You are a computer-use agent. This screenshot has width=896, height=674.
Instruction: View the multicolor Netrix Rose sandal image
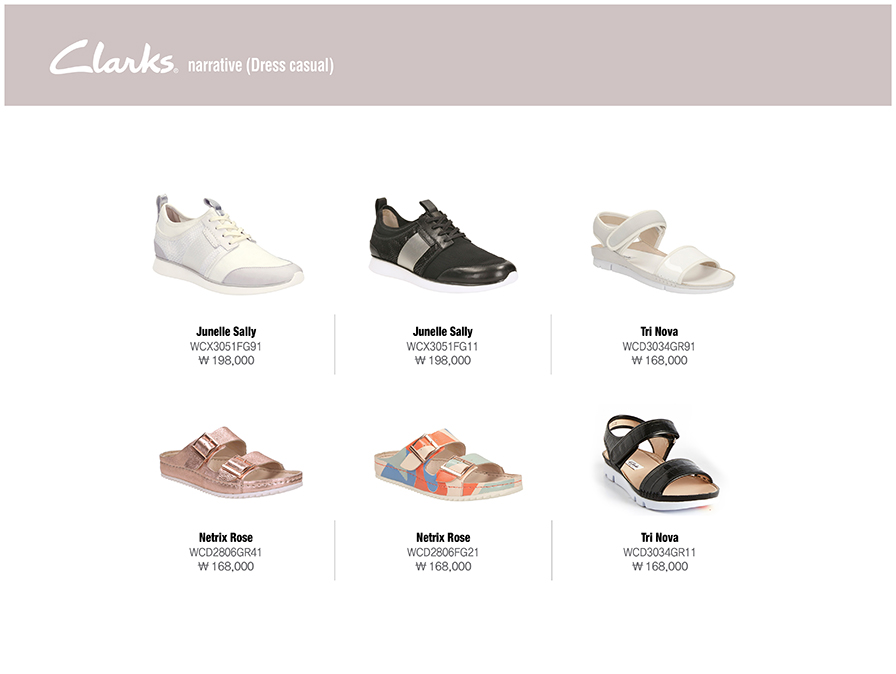tap(447, 464)
